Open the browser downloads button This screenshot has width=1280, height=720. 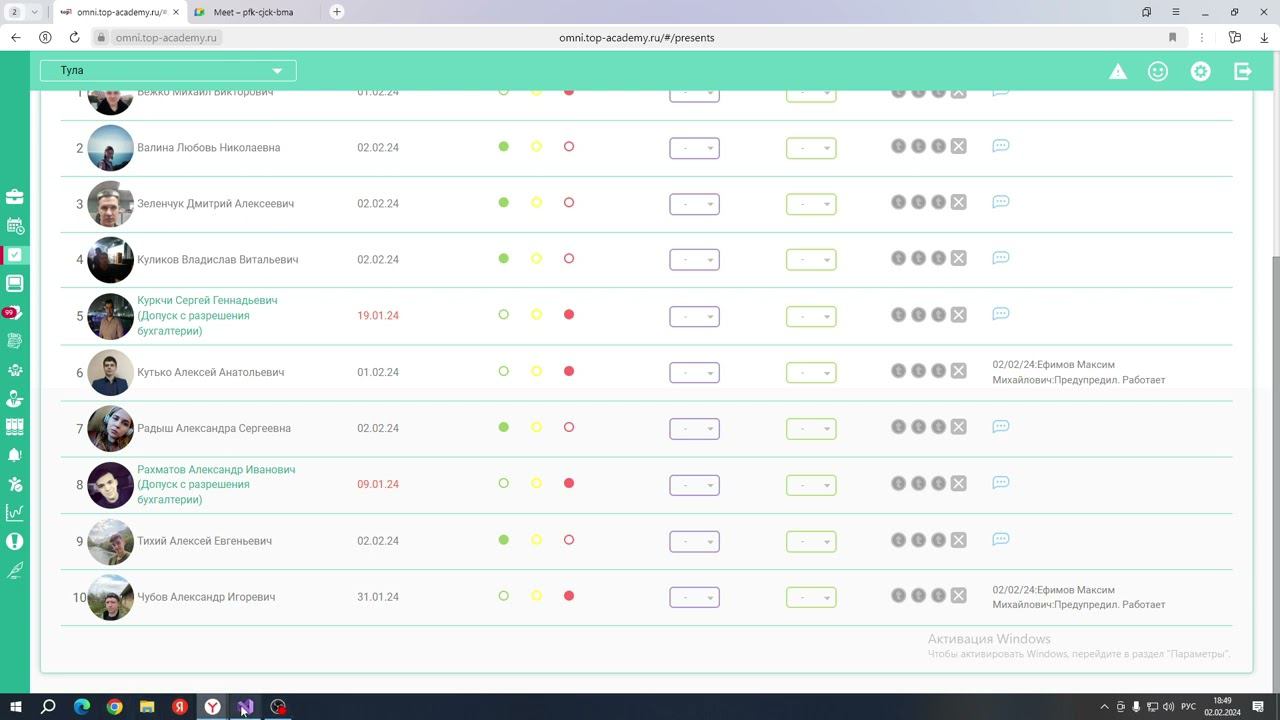click(x=1265, y=37)
